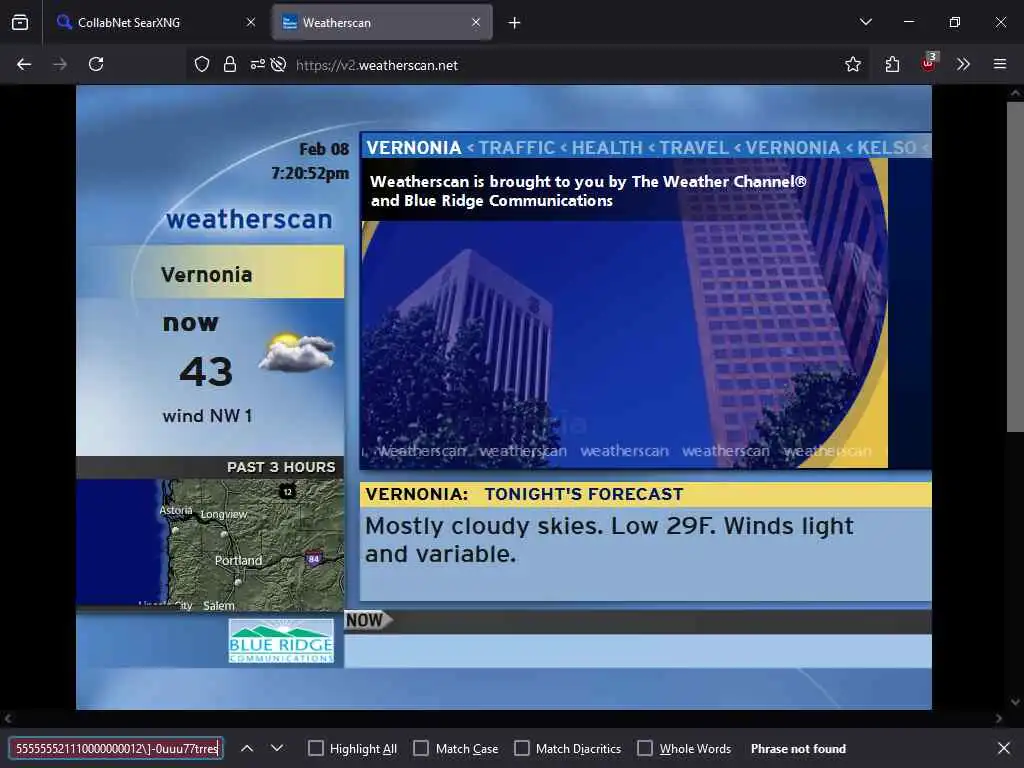1024x768 pixels.
Task: Reload the current page
Action: click(96, 64)
